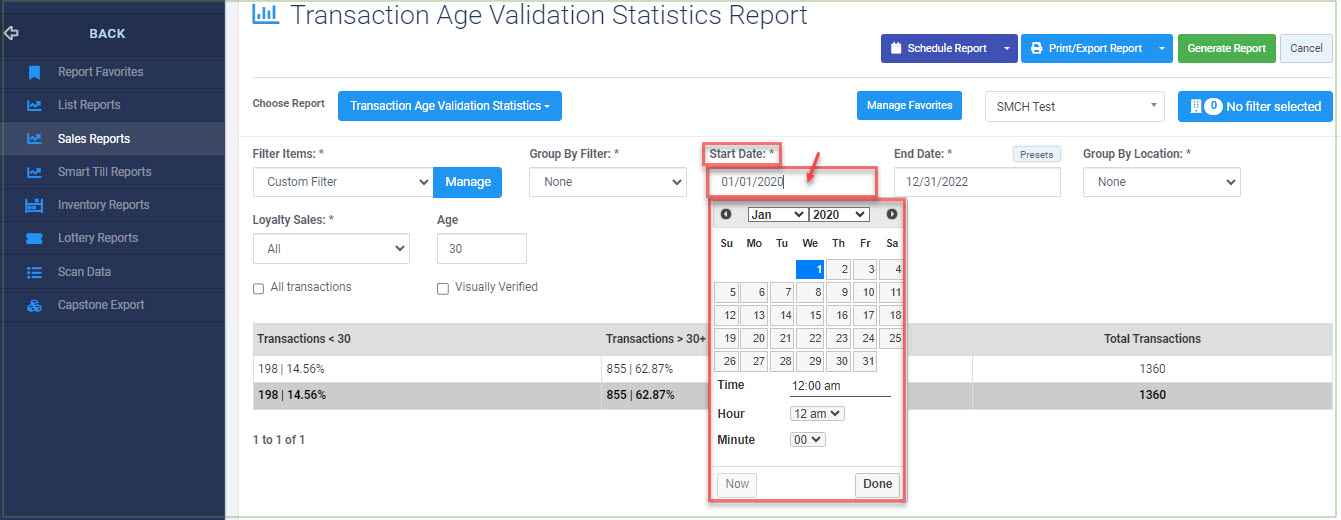Open the calendar year 2020 selector
Image resolution: width=1341 pixels, height=520 pixels.
(839, 214)
